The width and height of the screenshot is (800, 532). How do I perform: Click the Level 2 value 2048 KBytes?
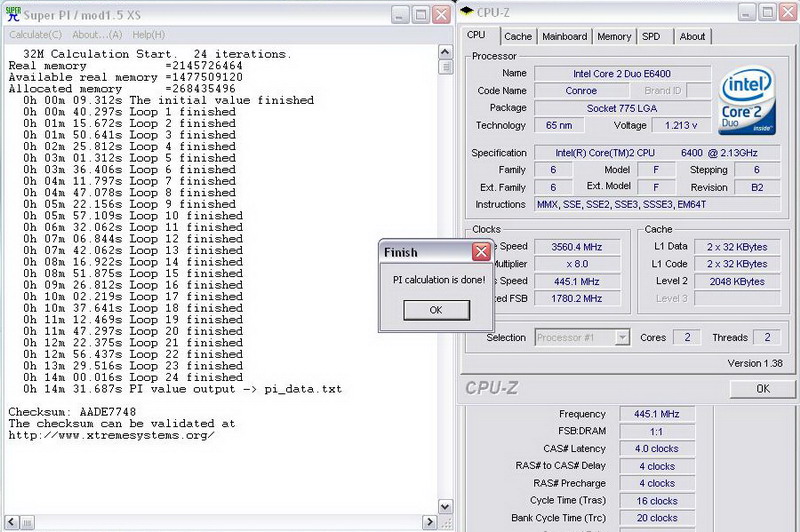(737, 281)
